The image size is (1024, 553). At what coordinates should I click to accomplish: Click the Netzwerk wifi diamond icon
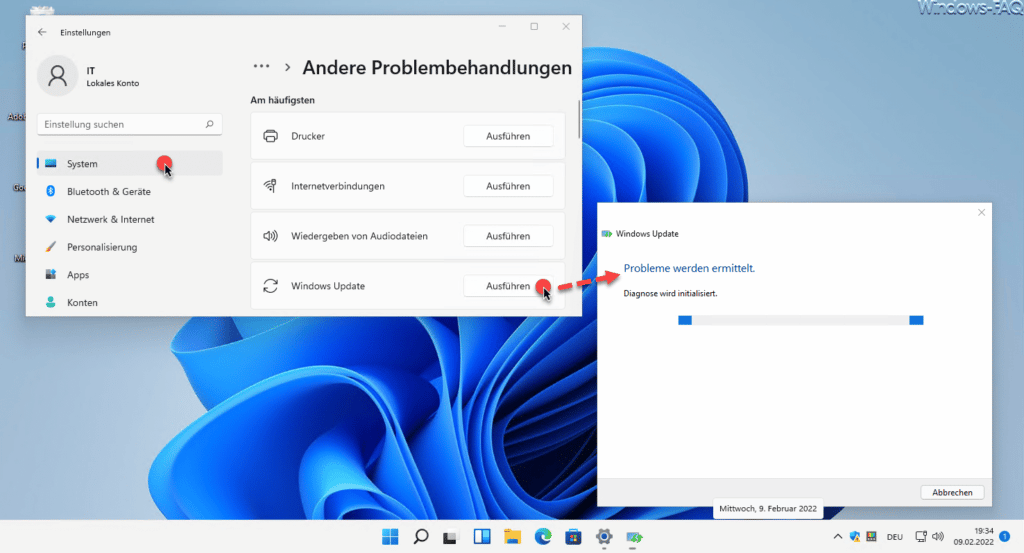click(50, 219)
